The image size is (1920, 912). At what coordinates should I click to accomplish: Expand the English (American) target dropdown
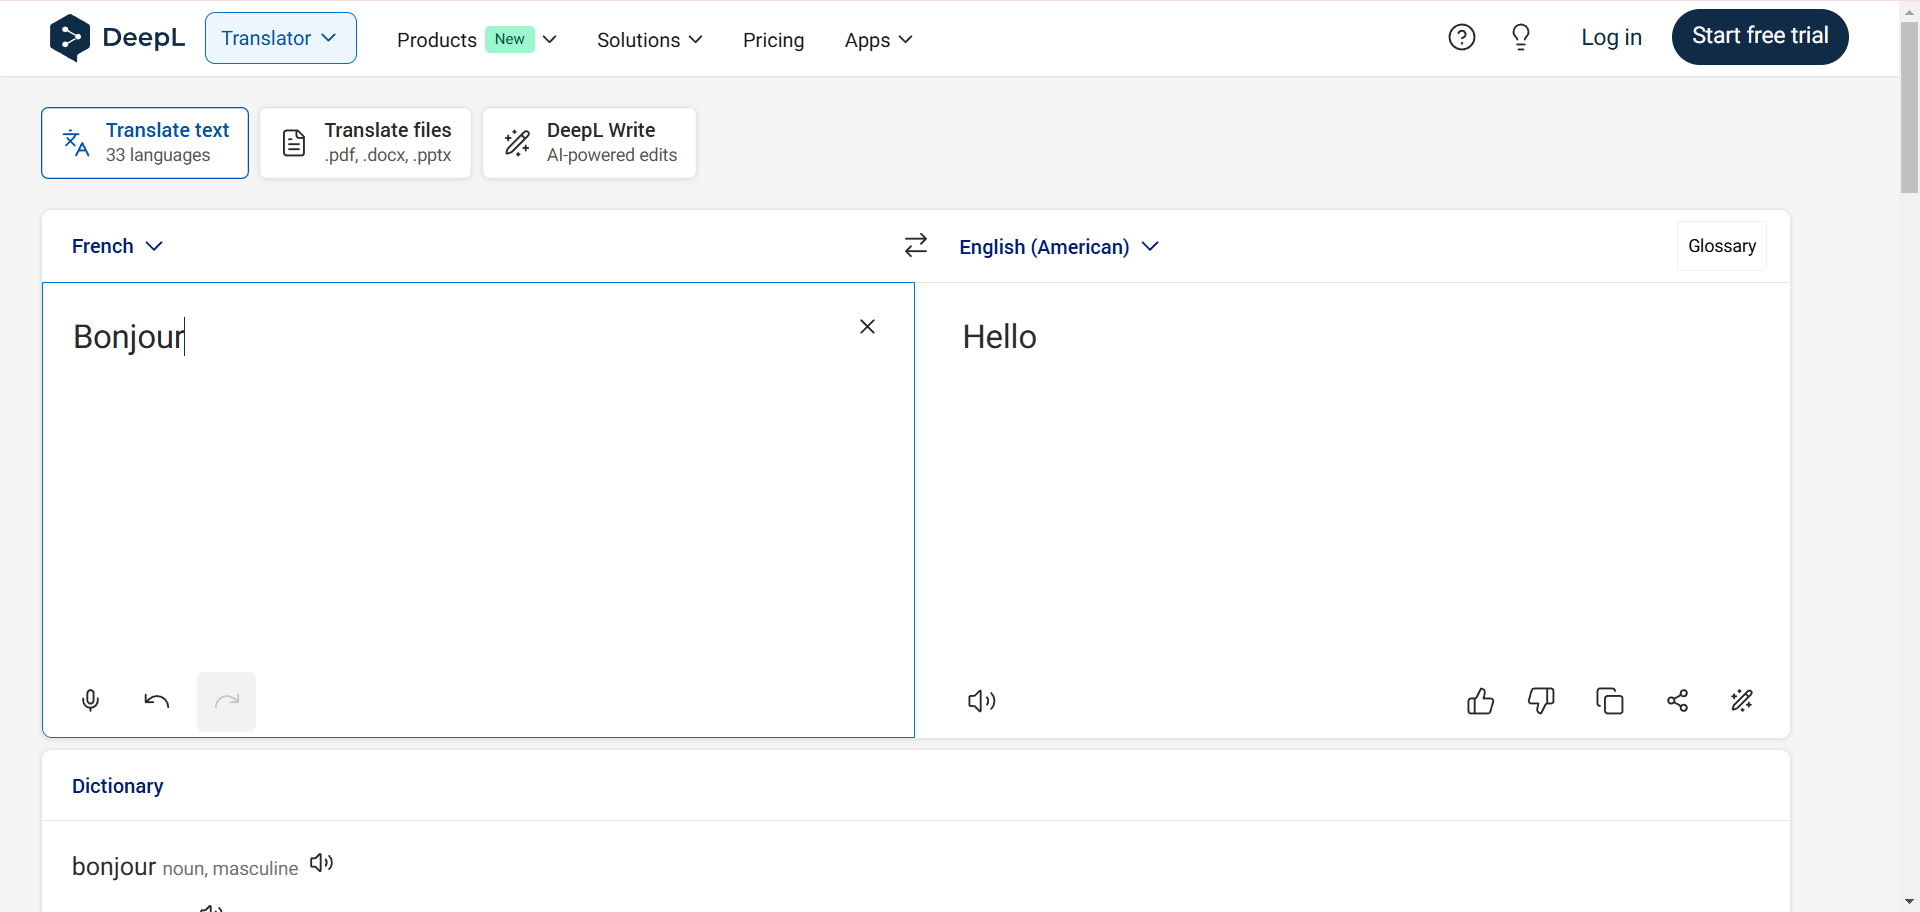coord(1058,247)
